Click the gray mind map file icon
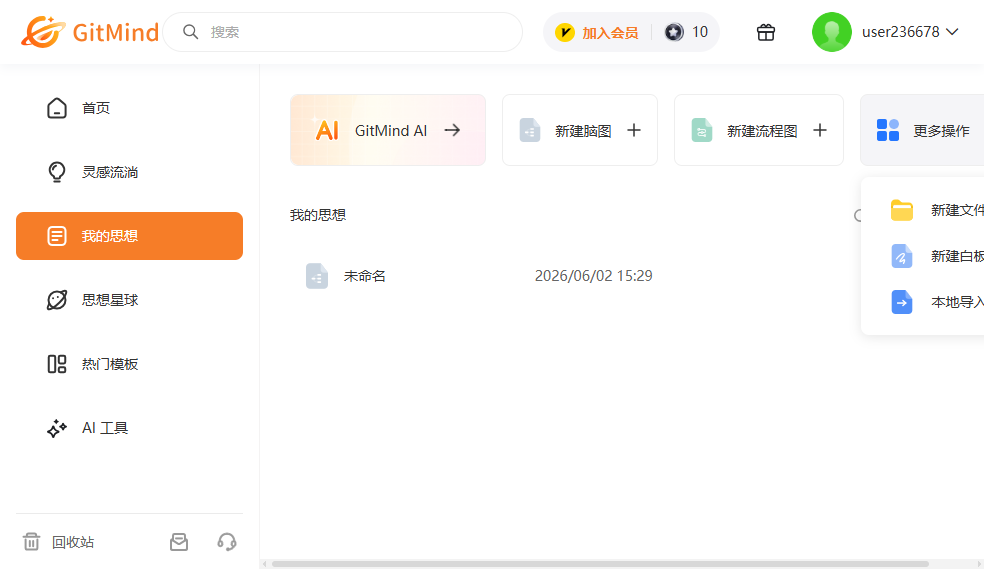Viewport: 984px width, 569px height. [530, 130]
